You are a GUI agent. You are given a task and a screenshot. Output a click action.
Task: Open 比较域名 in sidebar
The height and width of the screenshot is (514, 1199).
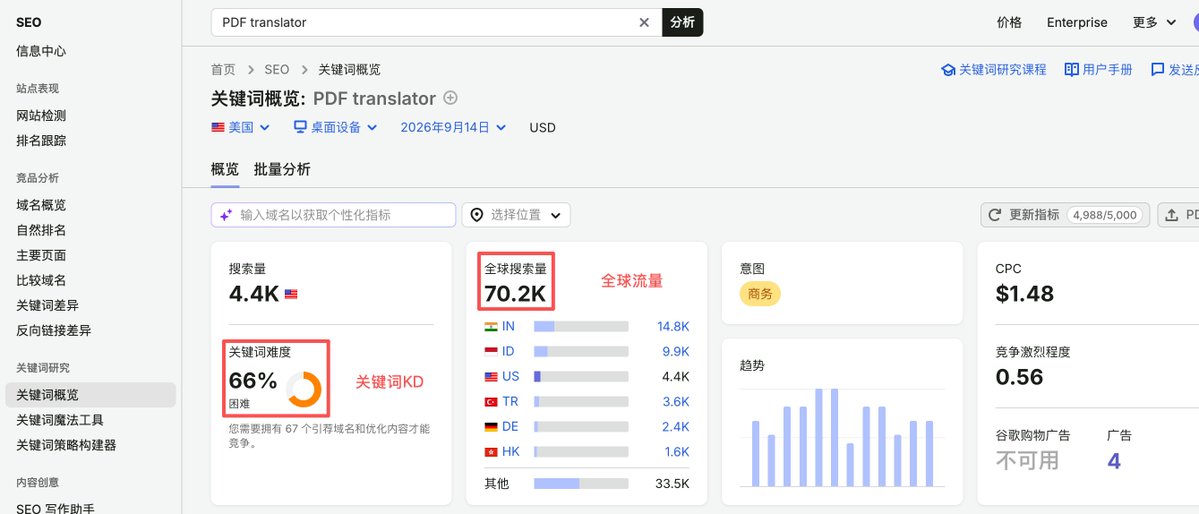pos(41,281)
